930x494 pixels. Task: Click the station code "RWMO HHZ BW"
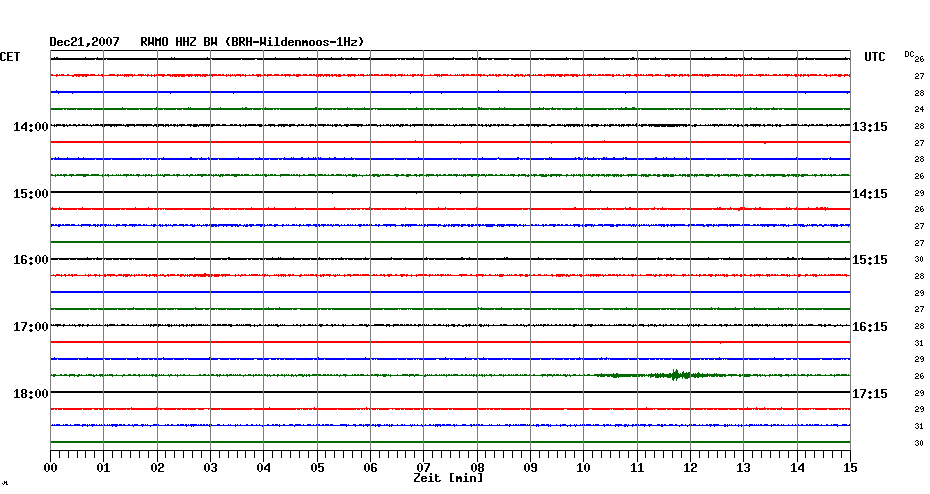click(x=179, y=42)
